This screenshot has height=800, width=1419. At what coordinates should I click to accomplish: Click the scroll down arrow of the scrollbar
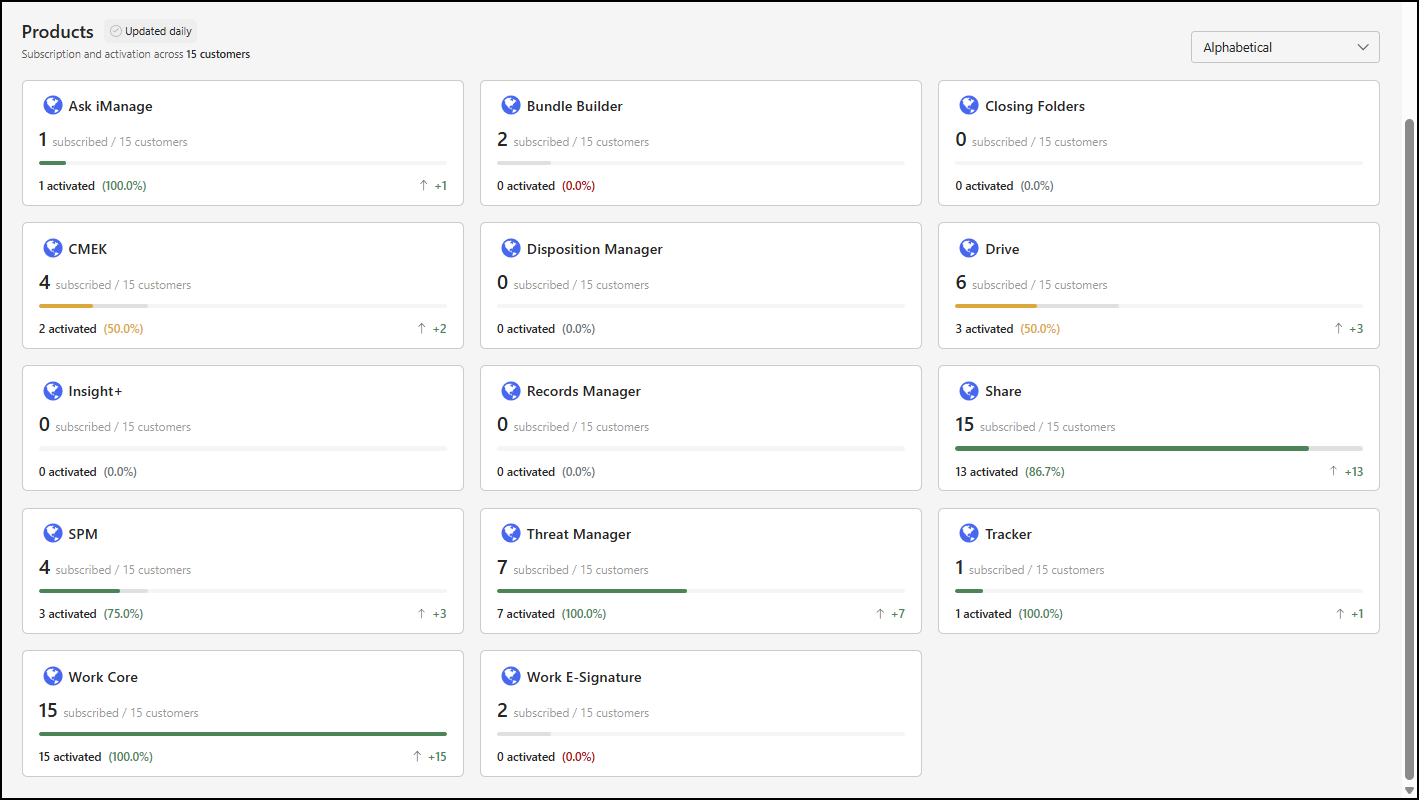click(x=1410, y=791)
